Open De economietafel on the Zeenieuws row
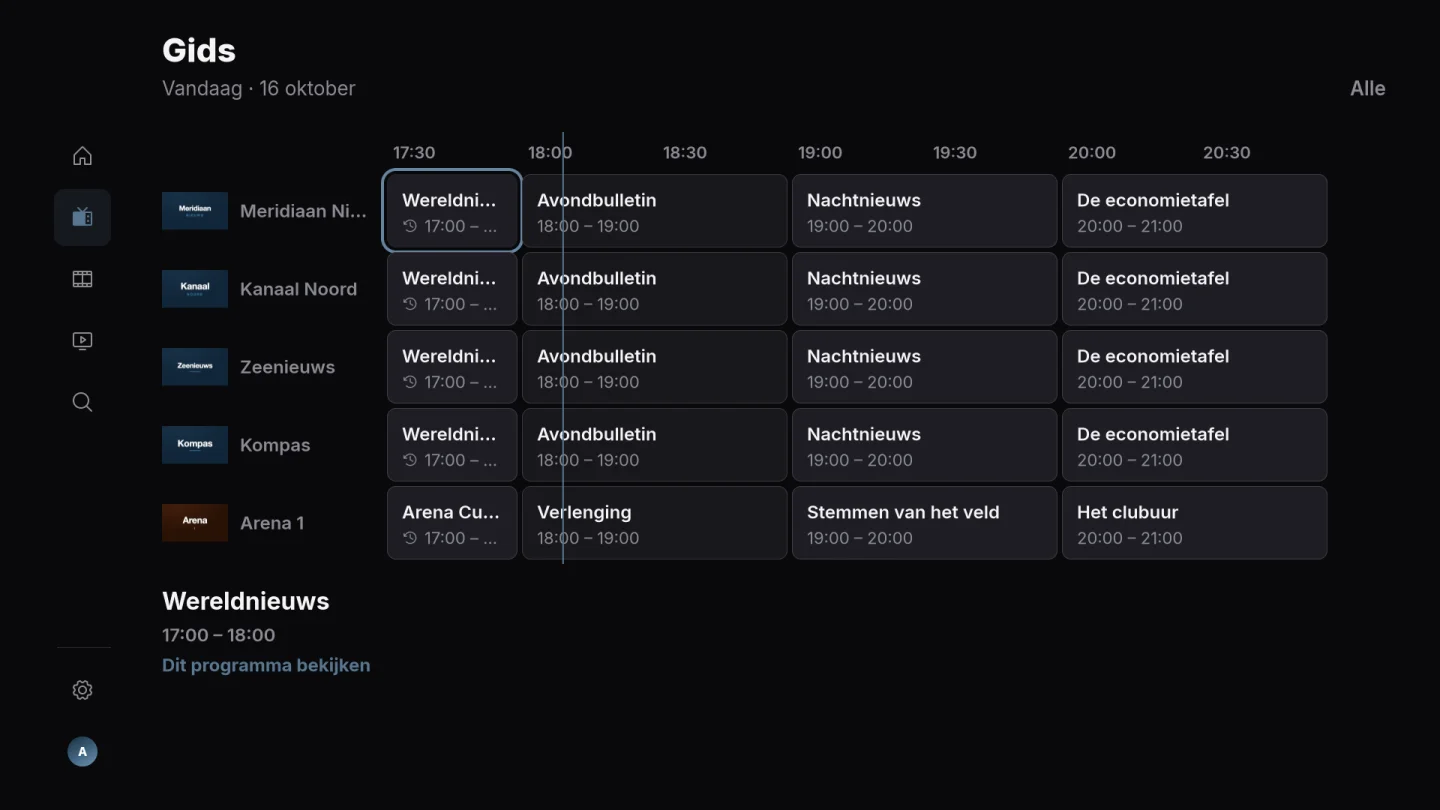The height and width of the screenshot is (810, 1440). click(1195, 367)
